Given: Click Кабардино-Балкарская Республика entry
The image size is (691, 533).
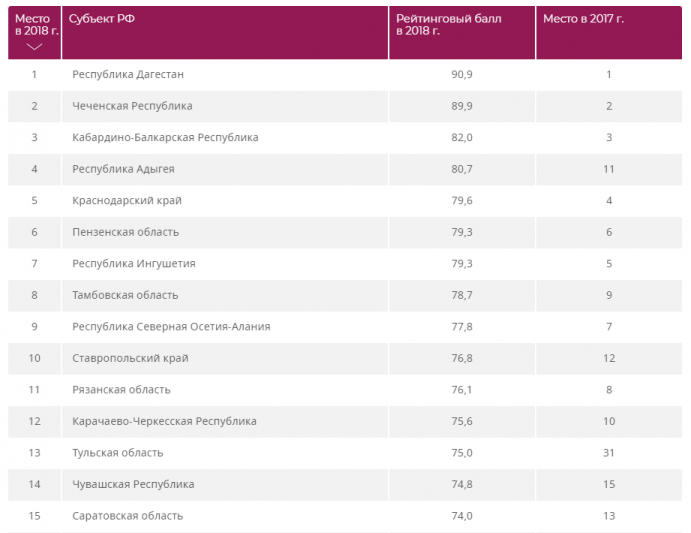Looking at the screenshot, I should coord(165,137).
